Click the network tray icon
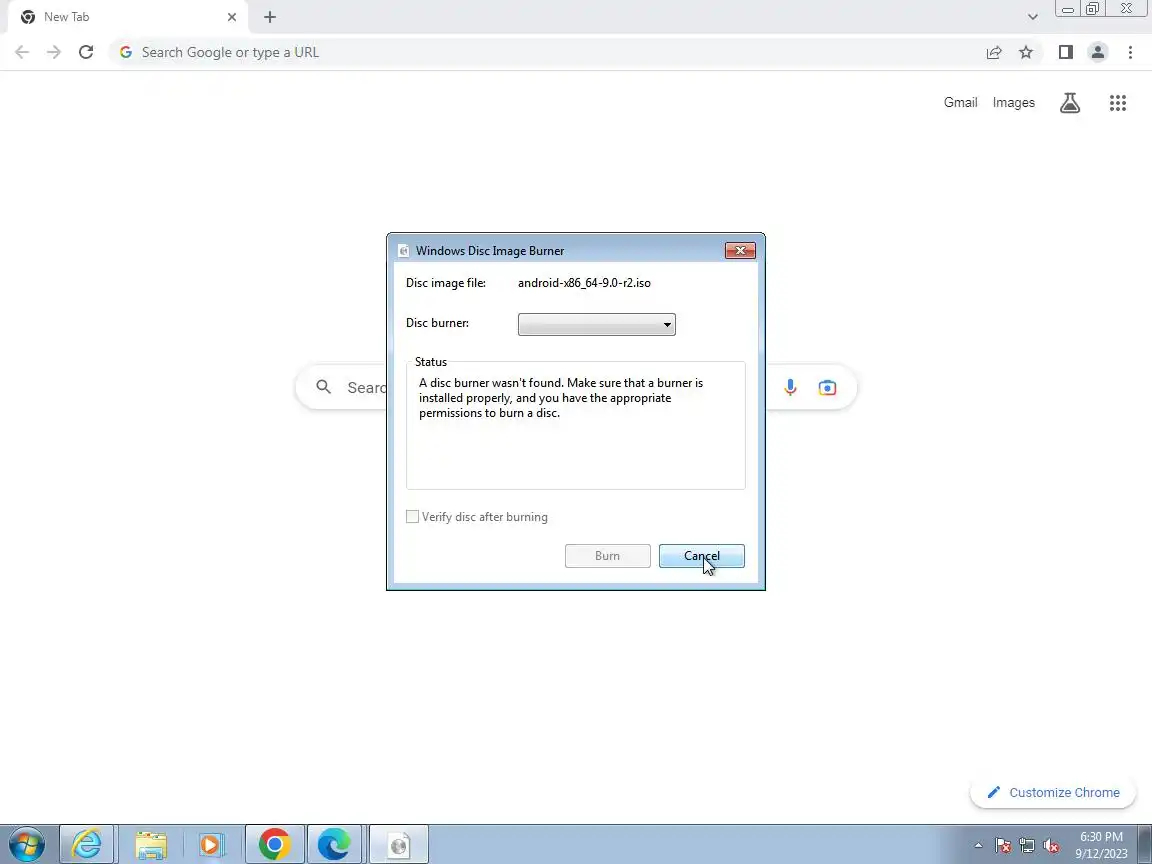This screenshot has width=1152, height=864. click(x=1026, y=846)
